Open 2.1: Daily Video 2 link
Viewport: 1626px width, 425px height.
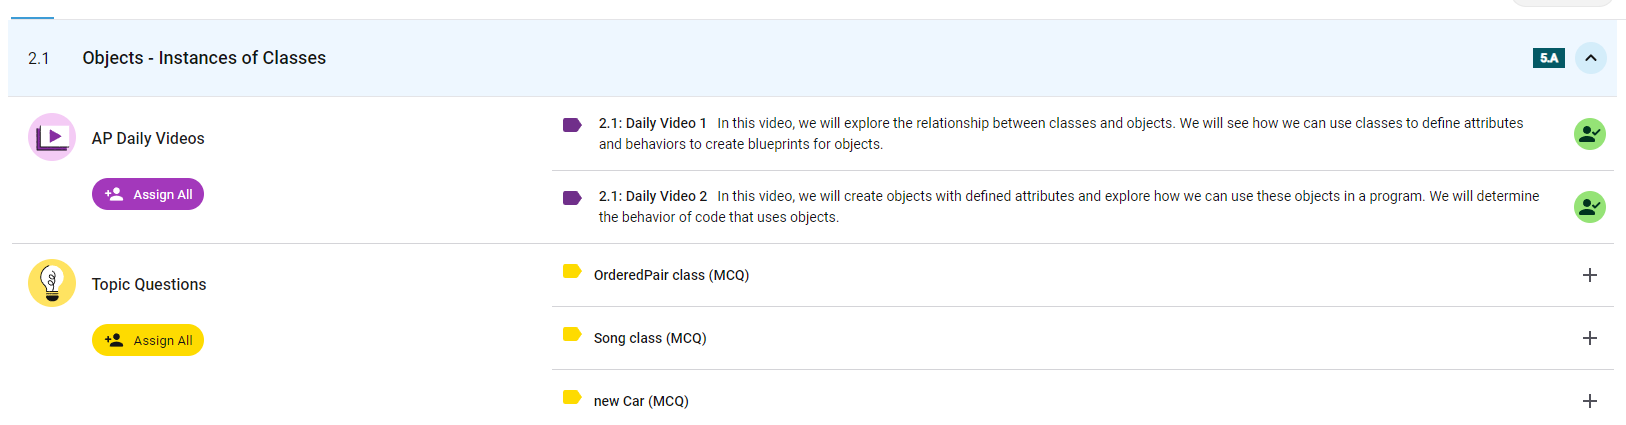pos(652,196)
